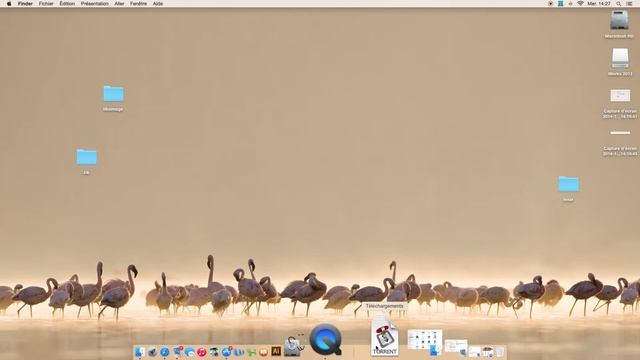The height and width of the screenshot is (360, 640).
Task: Launch Safari from the Dock
Action: coord(164,351)
